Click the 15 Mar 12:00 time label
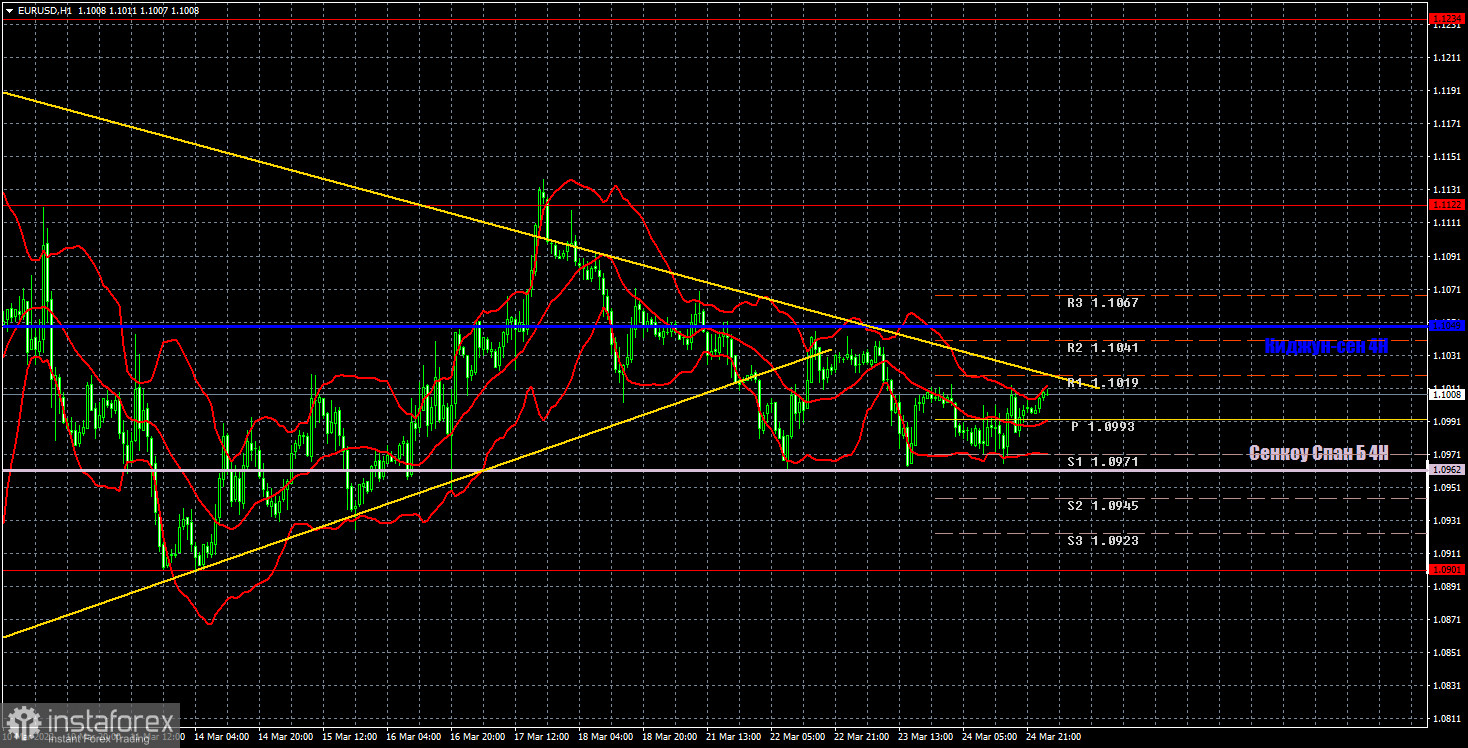 point(348,737)
